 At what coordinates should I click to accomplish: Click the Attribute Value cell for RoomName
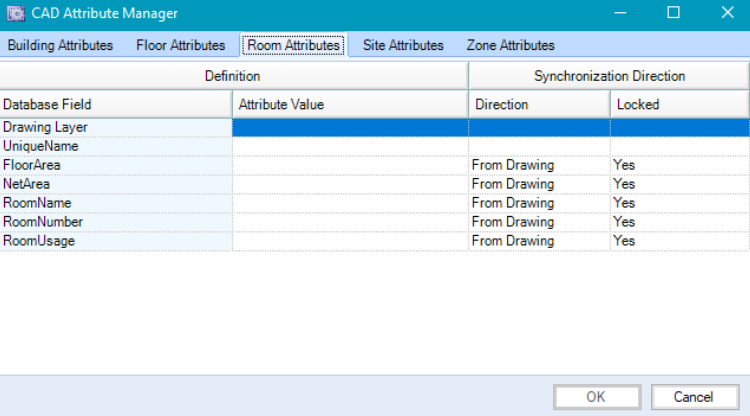(350, 203)
